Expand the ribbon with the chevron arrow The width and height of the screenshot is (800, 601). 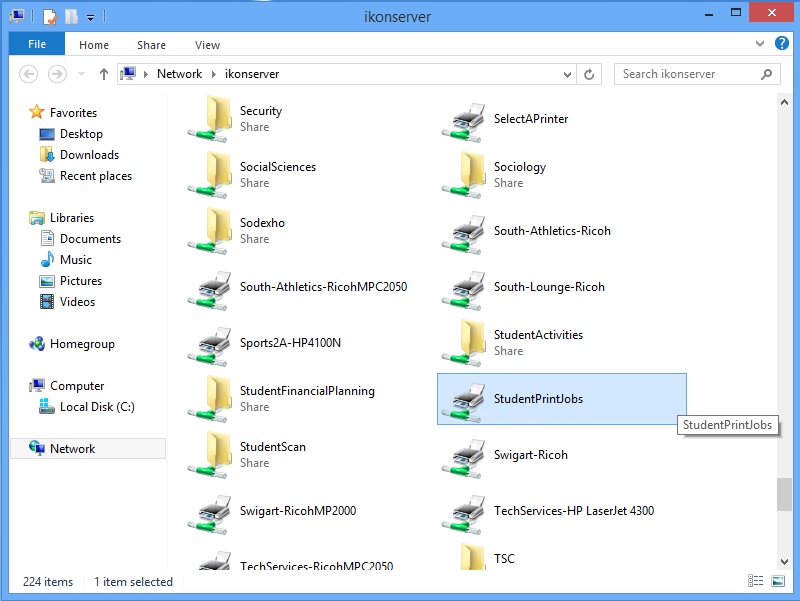[x=757, y=45]
